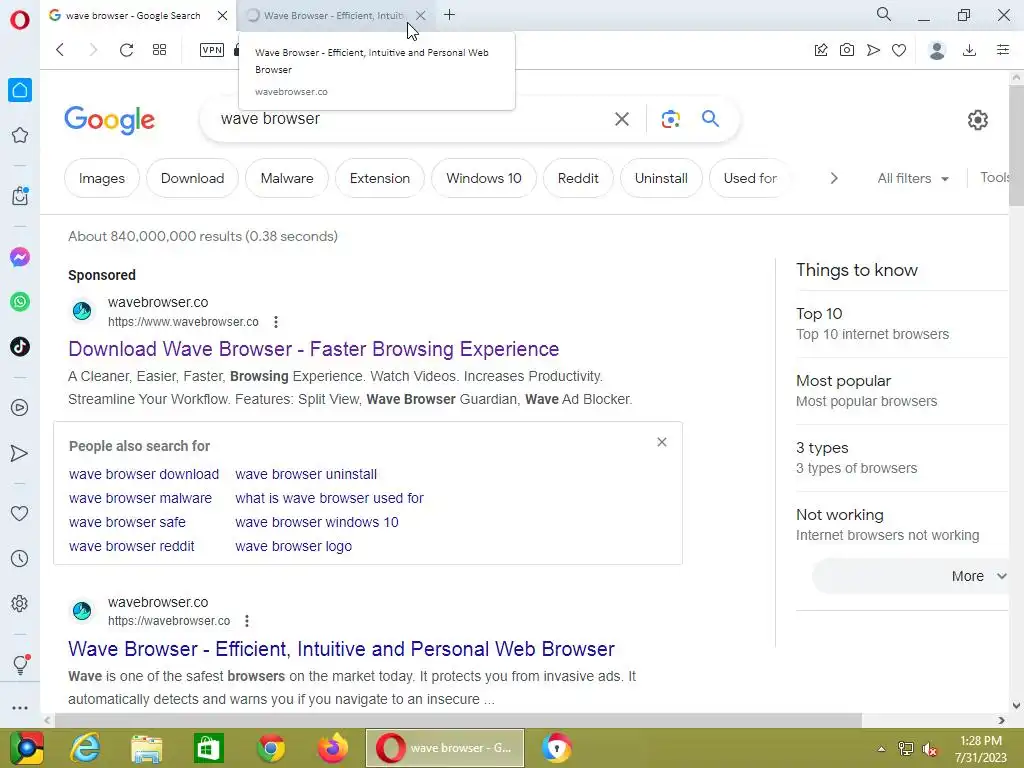Dismiss the People also search for box
The width and height of the screenshot is (1024, 768).
pyautogui.click(x=662, y=442)
